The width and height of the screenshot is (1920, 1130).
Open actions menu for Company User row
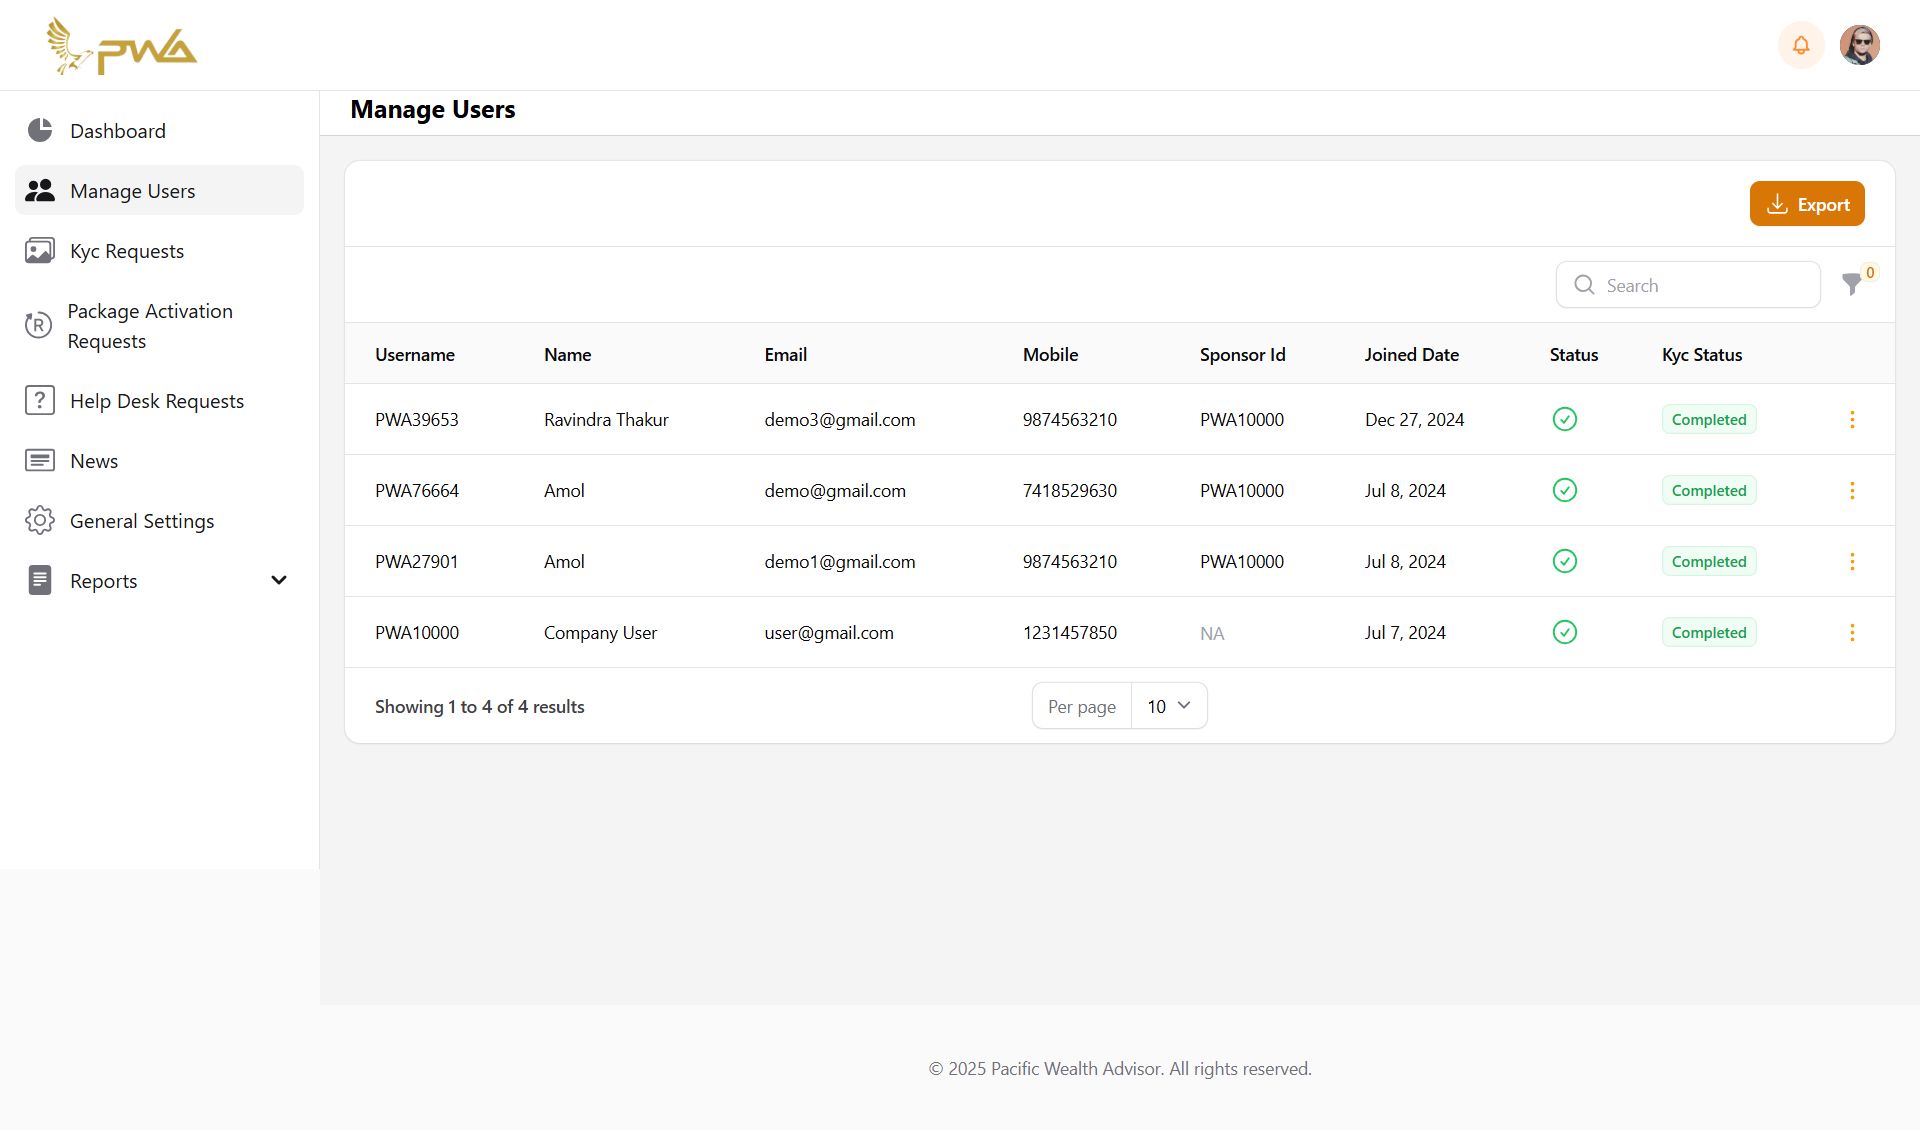pyautogui.click(x=1852, y=633)
